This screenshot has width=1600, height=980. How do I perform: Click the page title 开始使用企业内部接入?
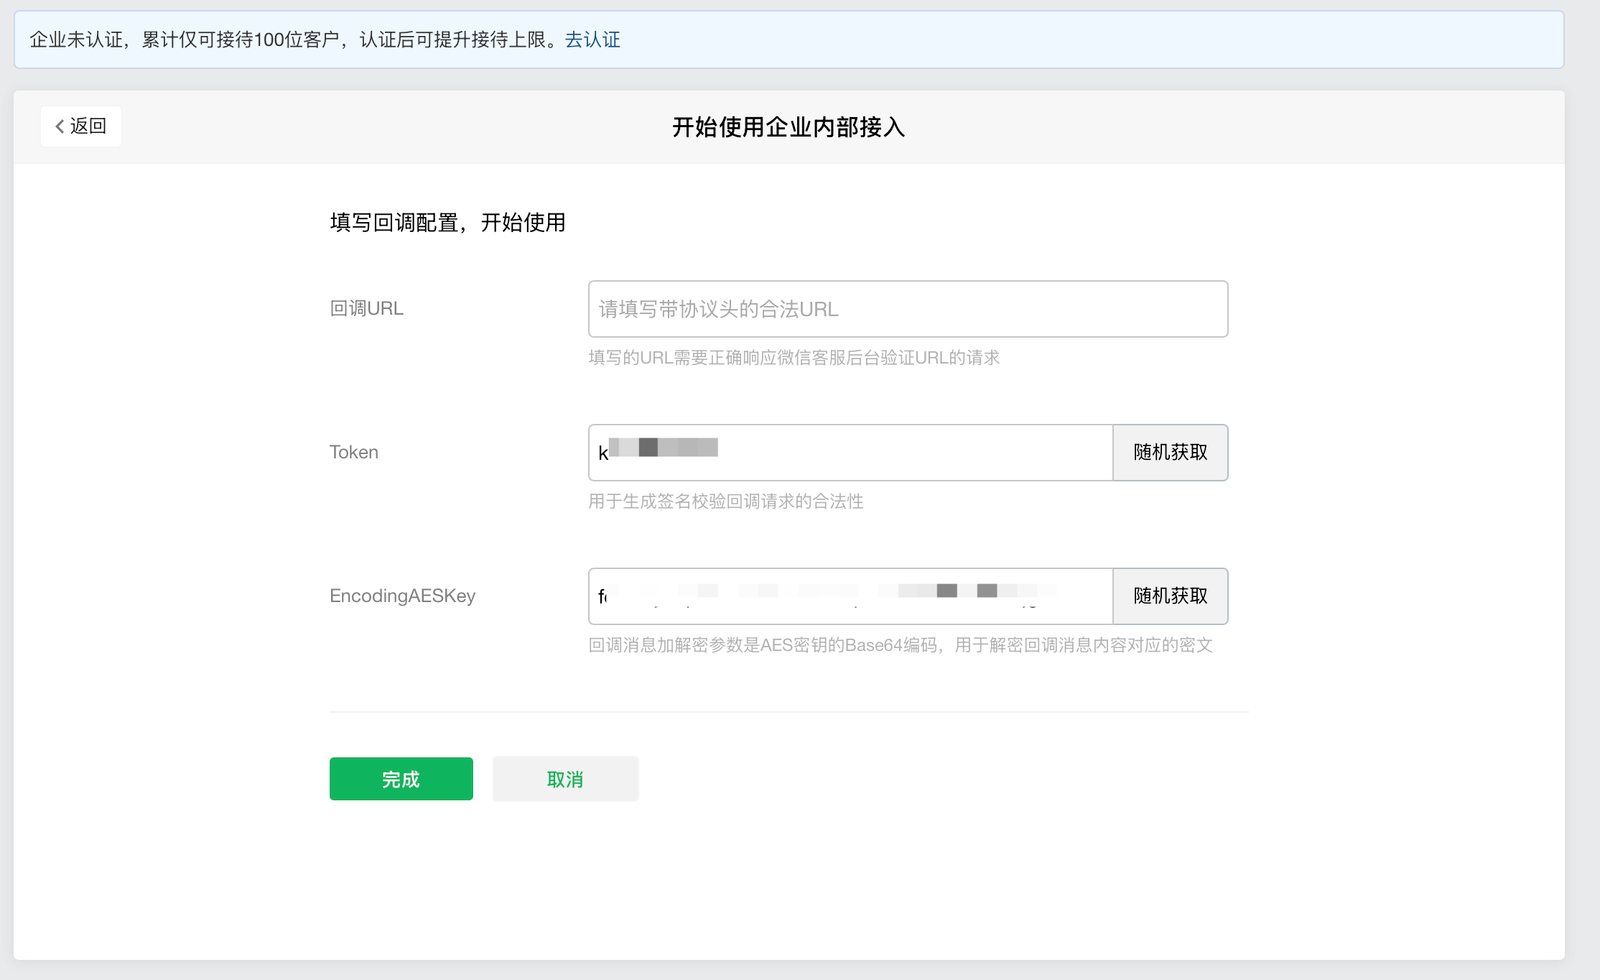point(788,128)
